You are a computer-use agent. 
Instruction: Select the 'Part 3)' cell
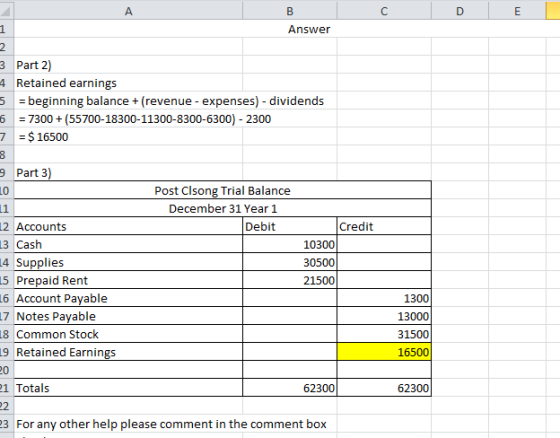click(128, 173)
